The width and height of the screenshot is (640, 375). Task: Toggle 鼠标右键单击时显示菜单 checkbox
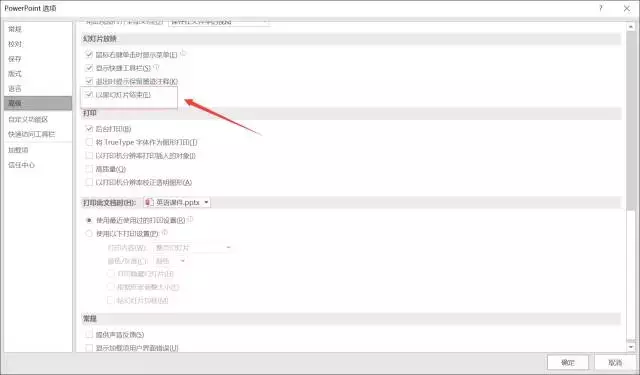89,54
